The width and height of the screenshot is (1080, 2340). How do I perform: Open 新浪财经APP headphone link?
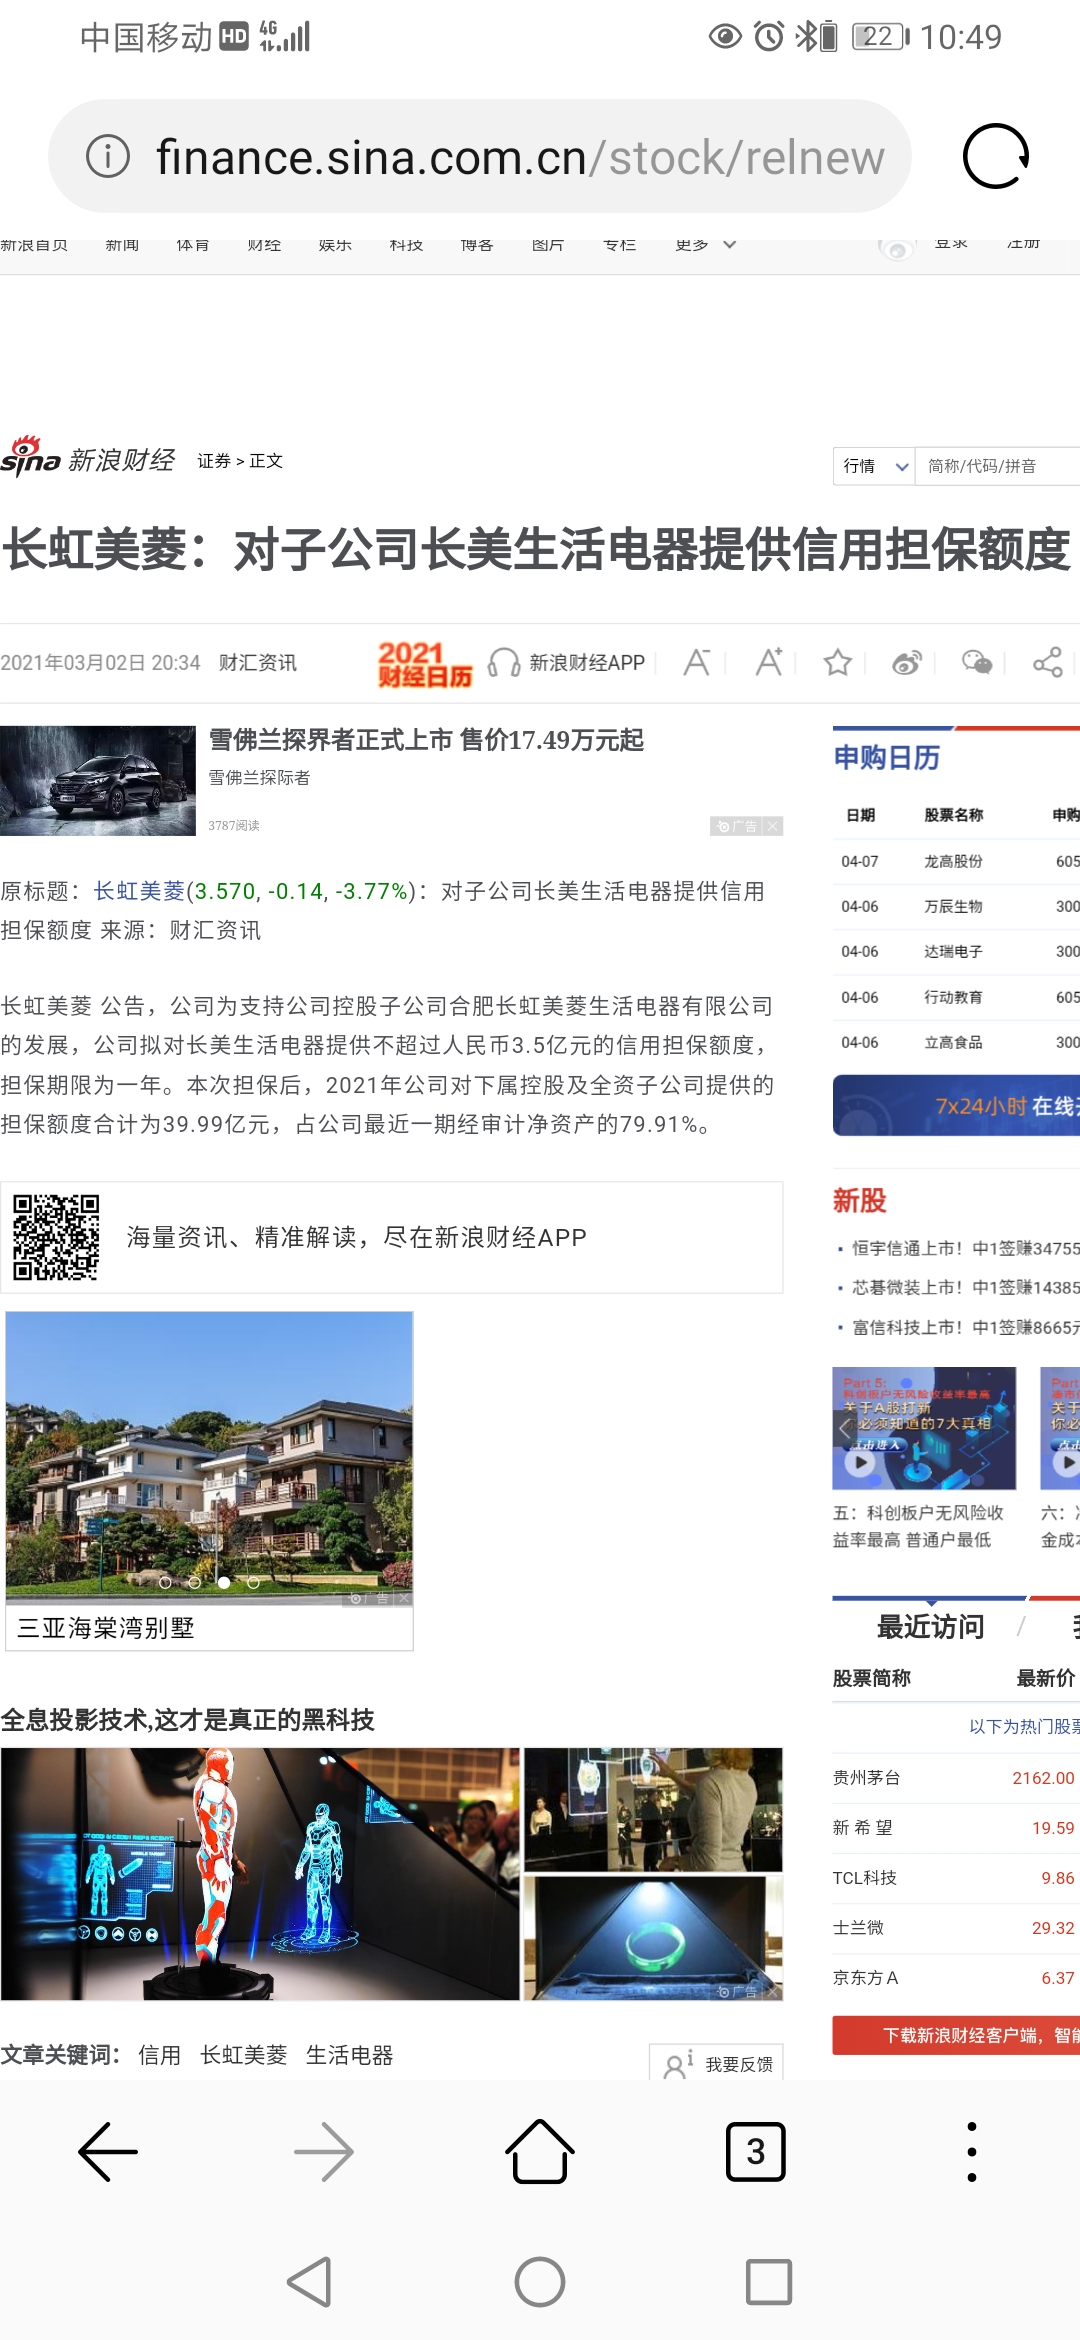tap(567, 663)
